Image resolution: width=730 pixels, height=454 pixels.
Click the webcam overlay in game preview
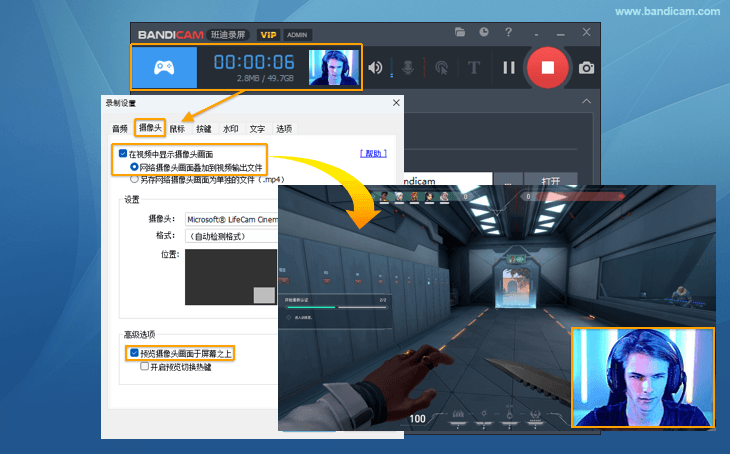[x=643, y=378]
